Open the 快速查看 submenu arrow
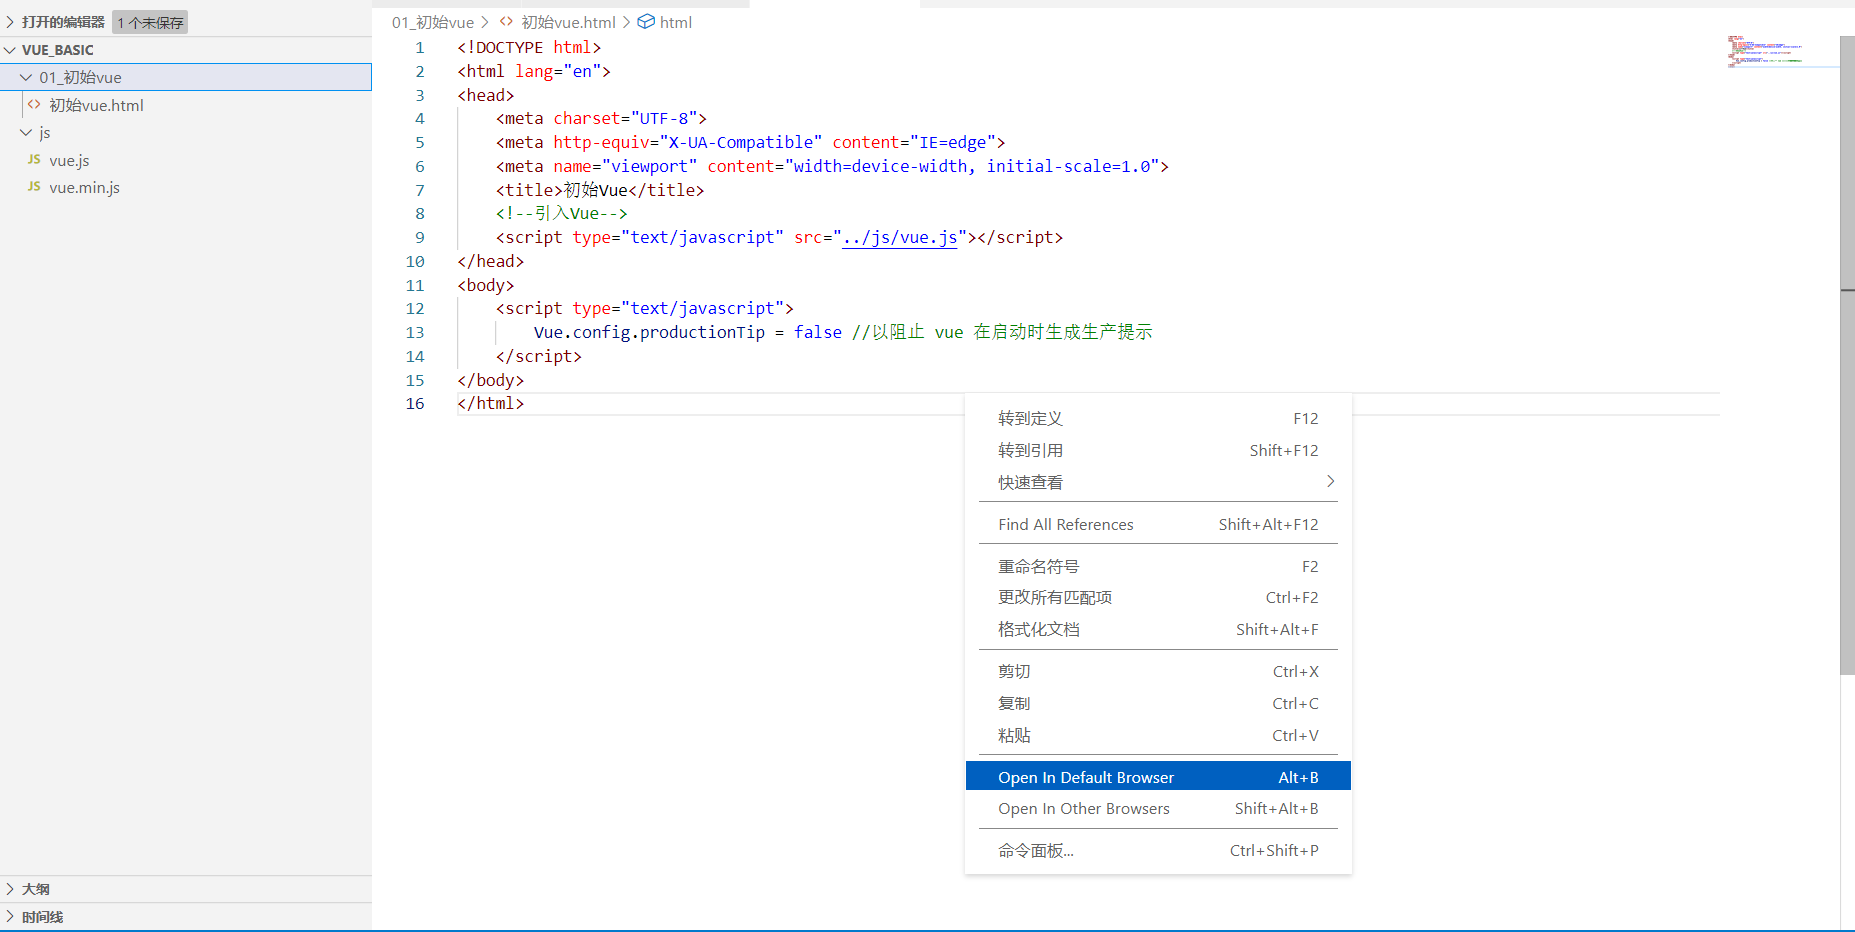Viewport: 1855px width, 932px height. tap(1330, 482)
